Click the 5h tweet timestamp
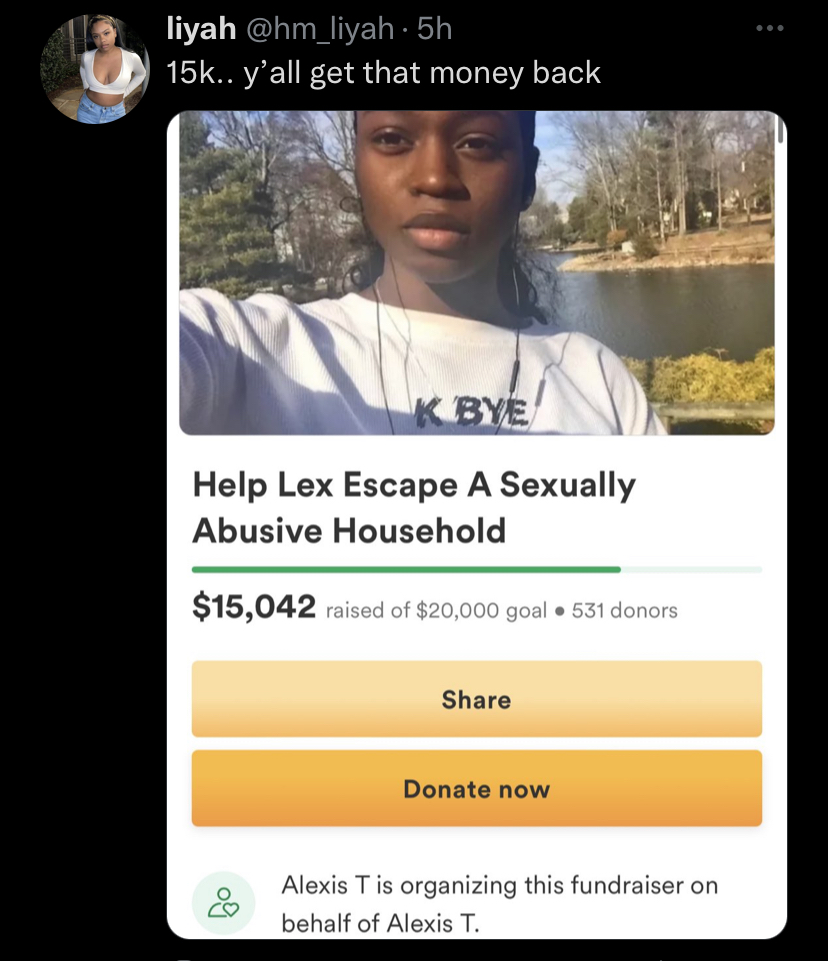The width and height of the screenshot is (828, 961). (435, 29)
